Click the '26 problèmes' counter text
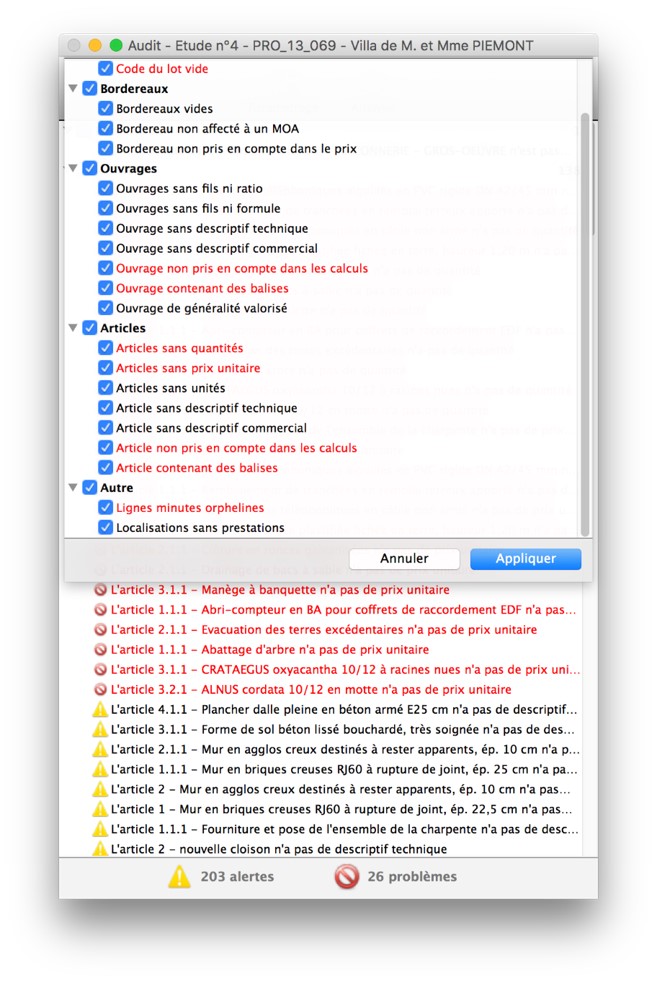The image size is (657, 983). pyautogui.click(x=412, y=876)
